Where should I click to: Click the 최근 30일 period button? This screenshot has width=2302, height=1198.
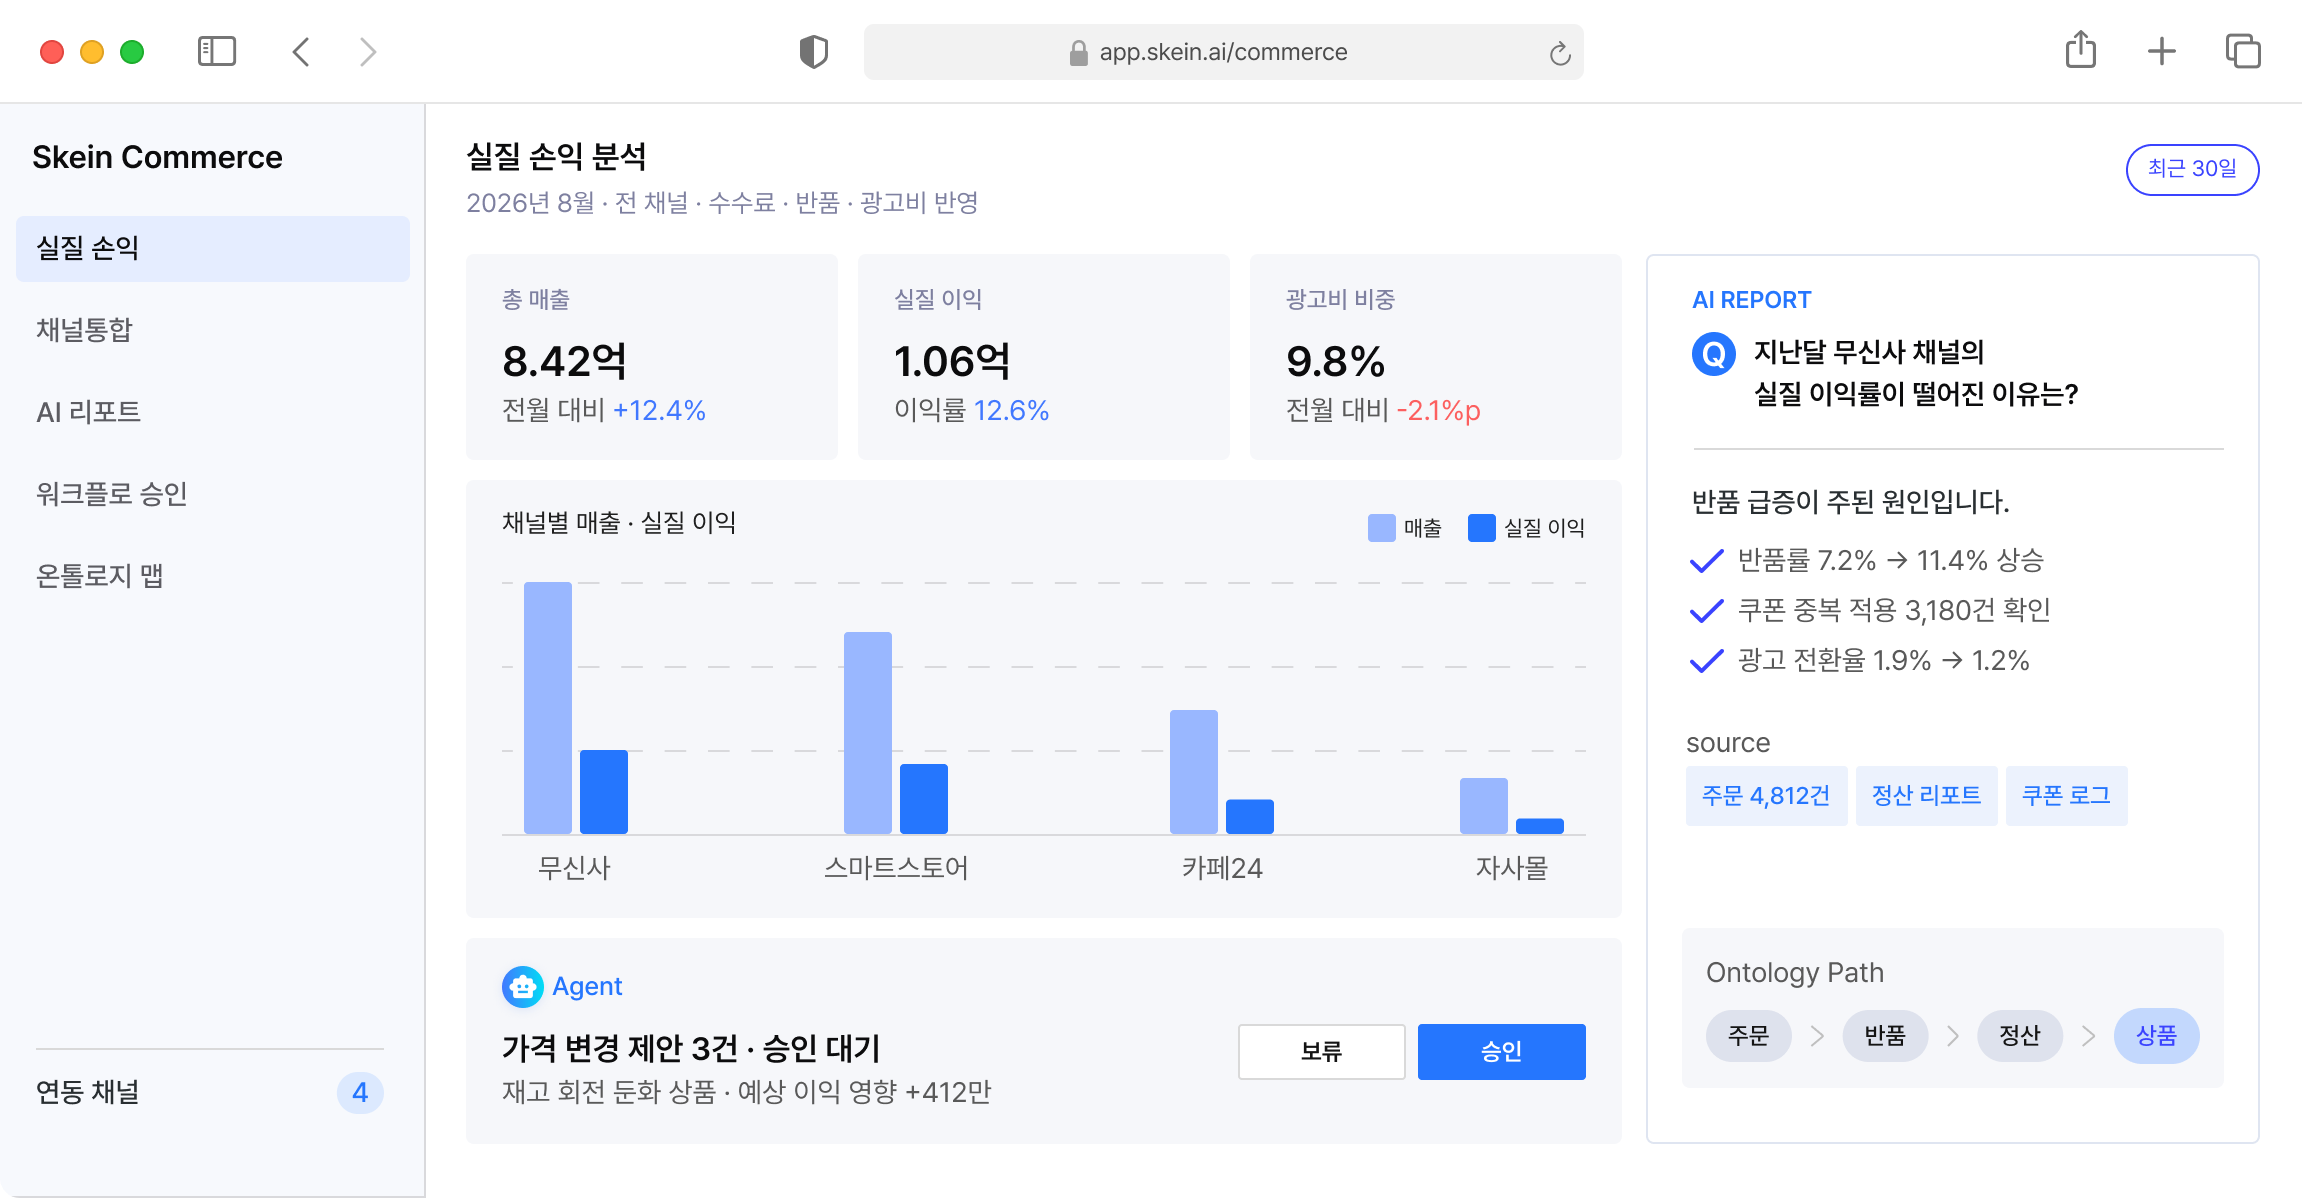tap(2192, 169)
